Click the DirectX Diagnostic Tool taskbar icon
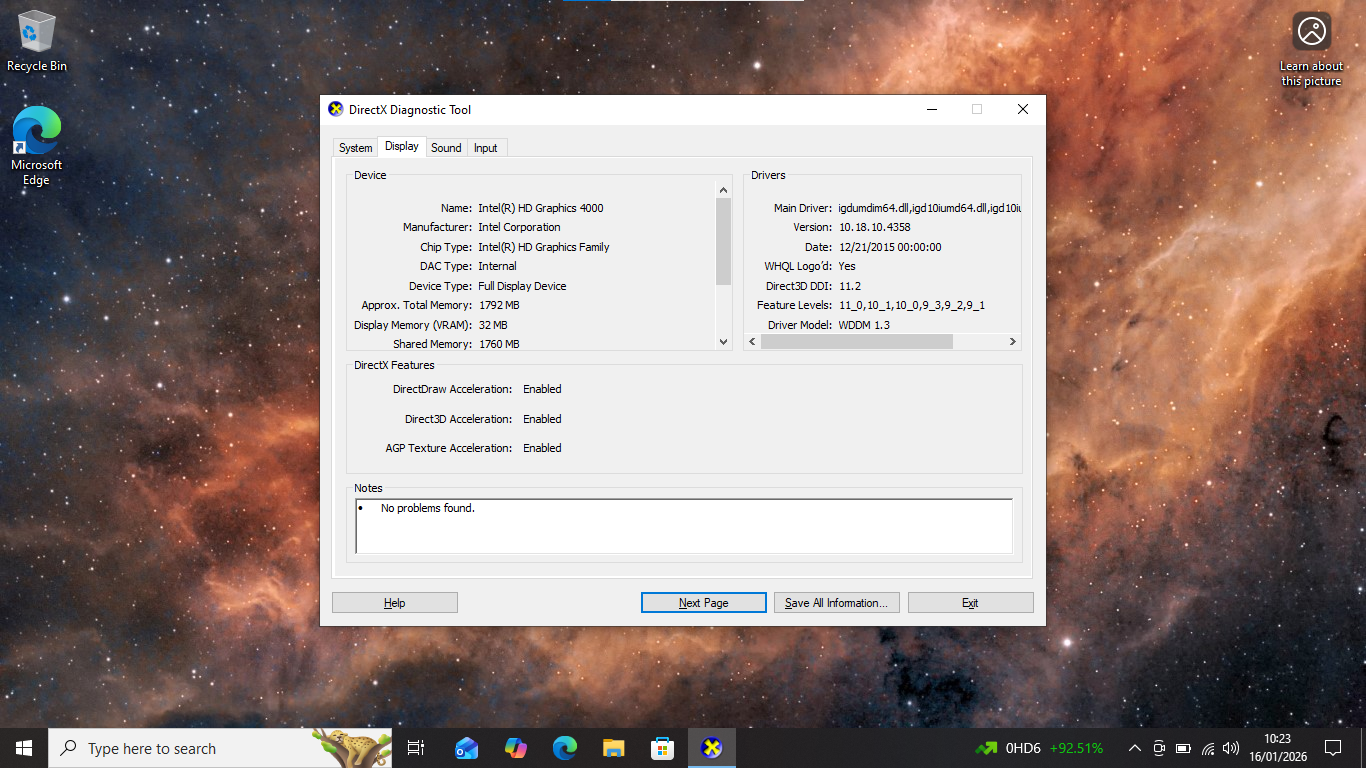The image size is (1366, 768). tap(711, 748)
